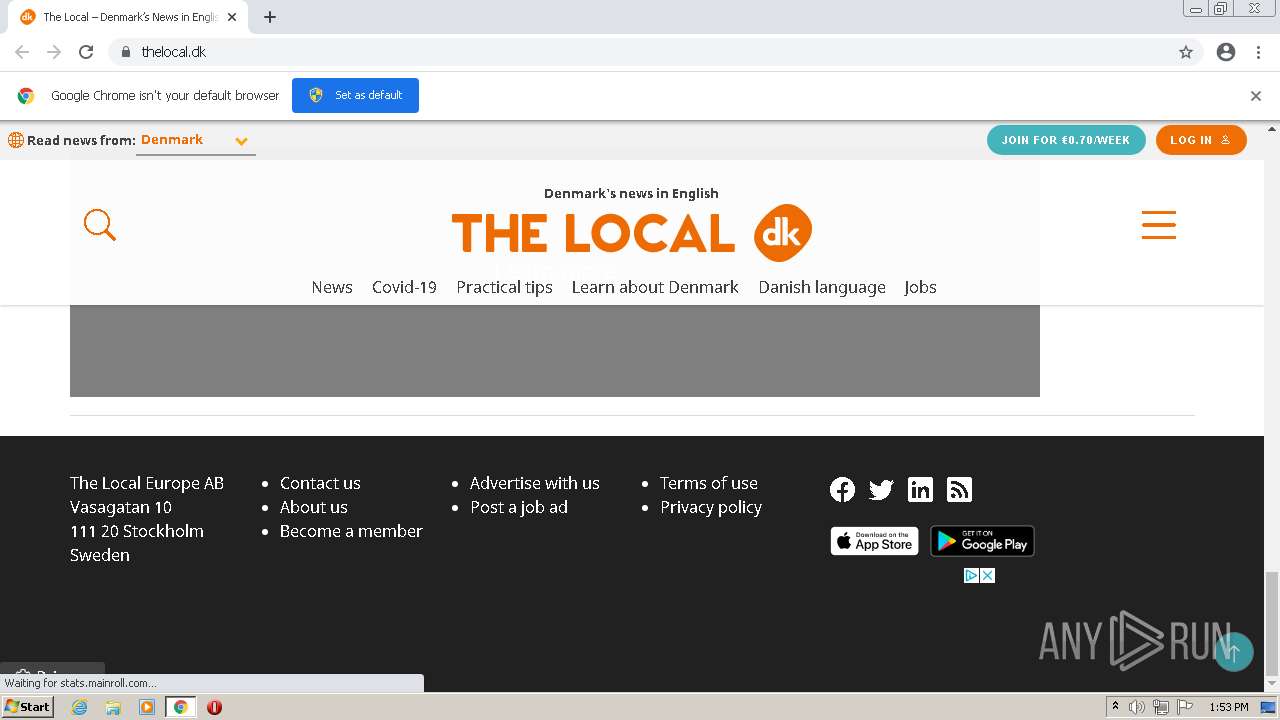Open the RSS feed icon
Image resolution: width=1280 pixels, height=720 pixels.
coord(959,489)
